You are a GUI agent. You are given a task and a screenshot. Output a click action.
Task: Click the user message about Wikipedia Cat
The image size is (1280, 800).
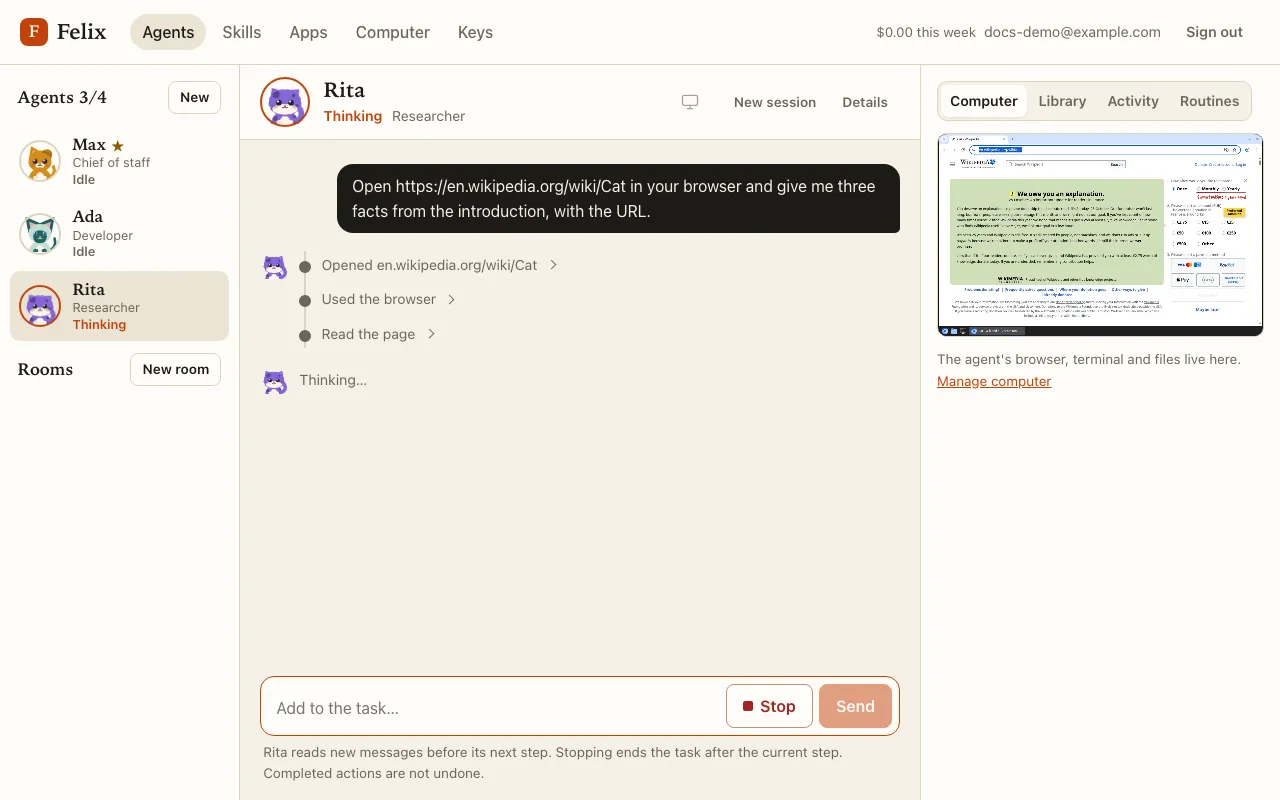[618, 199]
